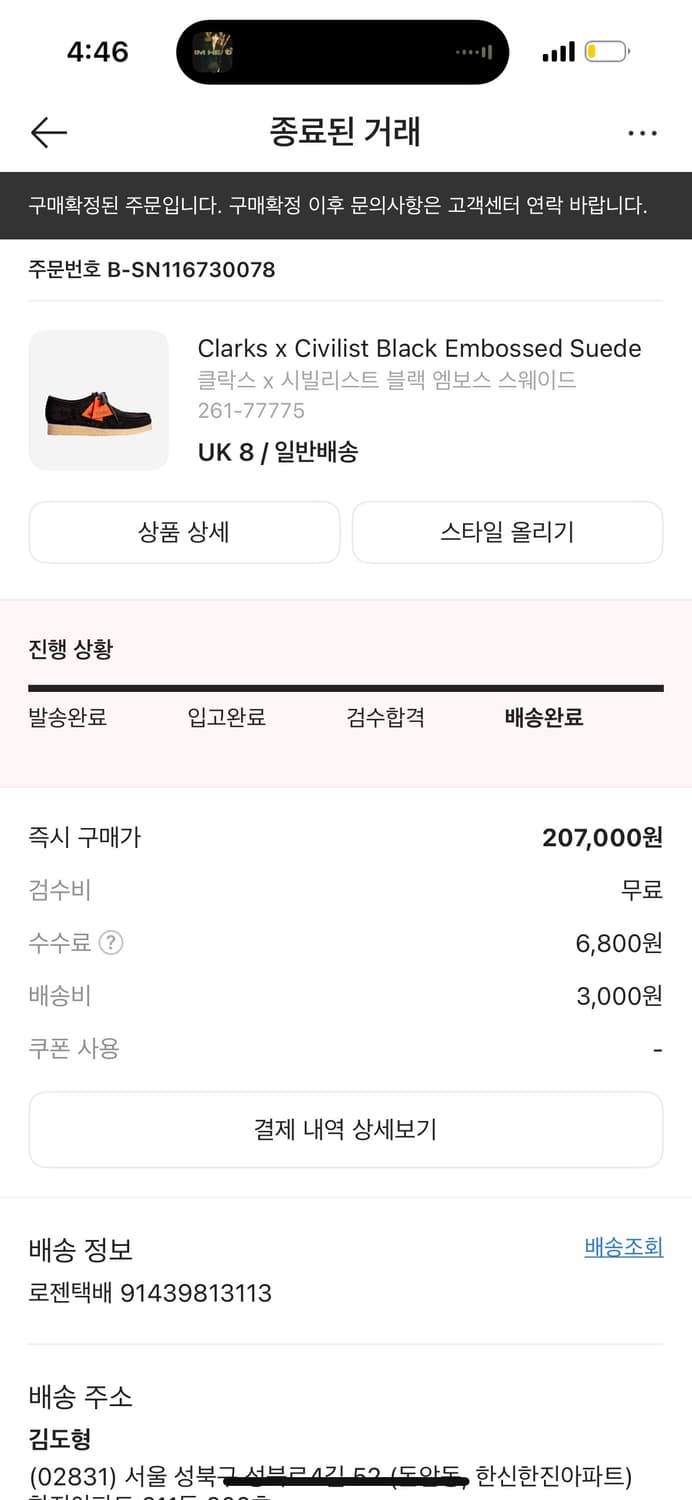
Task: Tap the Clarks x Civilist product title
Action: pyautogui.click(x=419, y=348)
